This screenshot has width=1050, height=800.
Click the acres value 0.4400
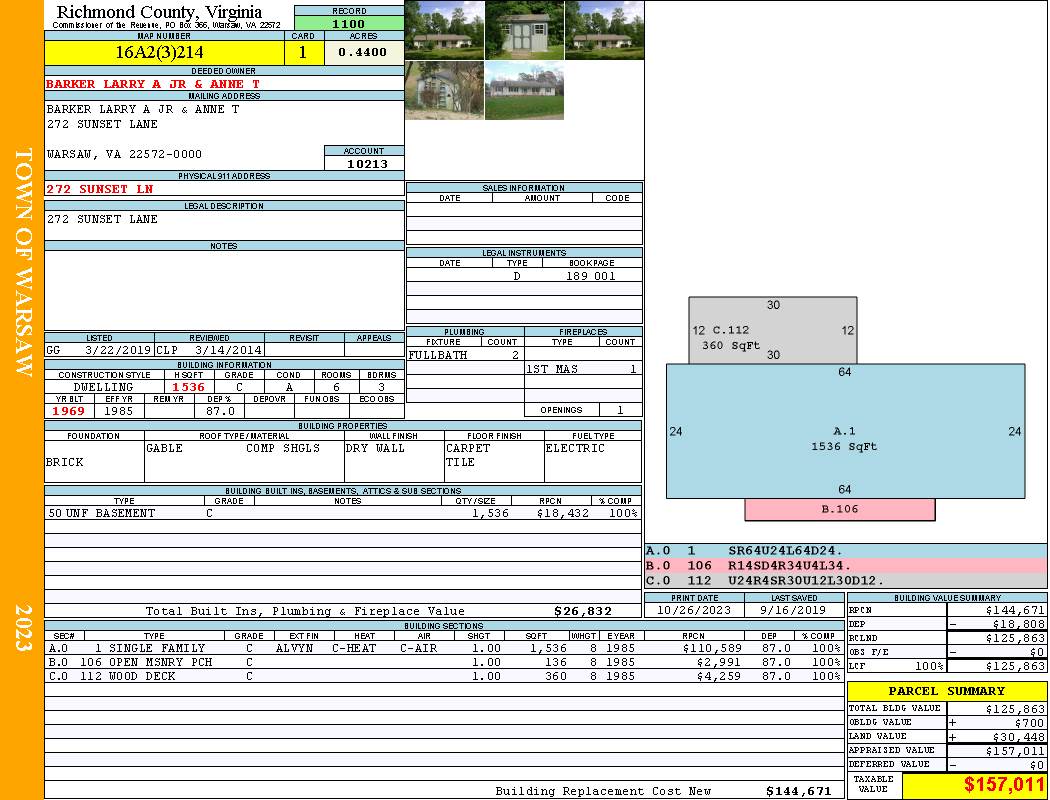click(x=363, y=53)
